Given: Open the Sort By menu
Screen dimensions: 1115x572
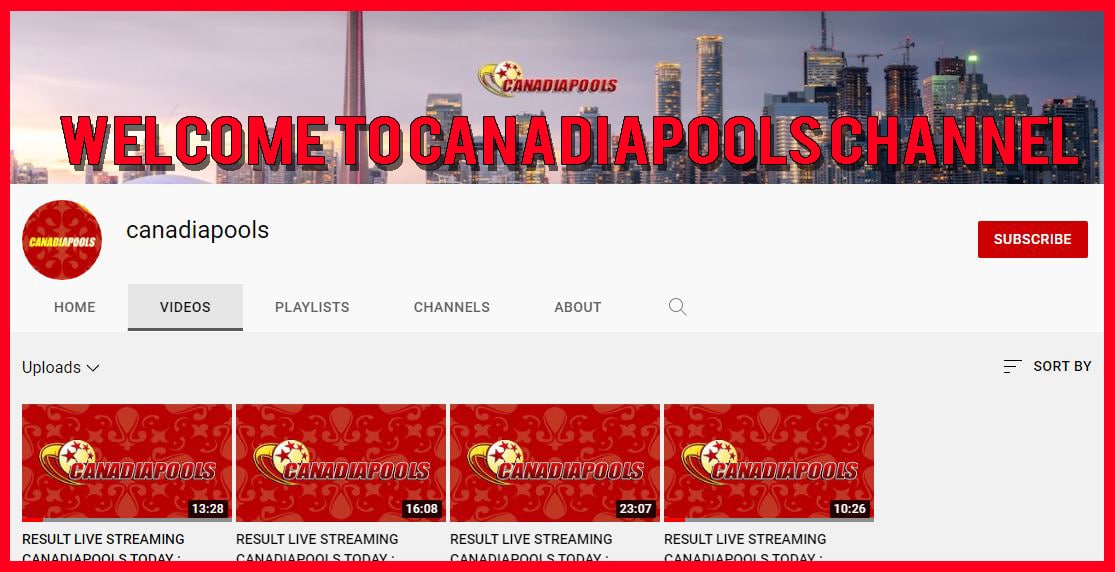Looking at the screenshot, I should point(1047,367).
